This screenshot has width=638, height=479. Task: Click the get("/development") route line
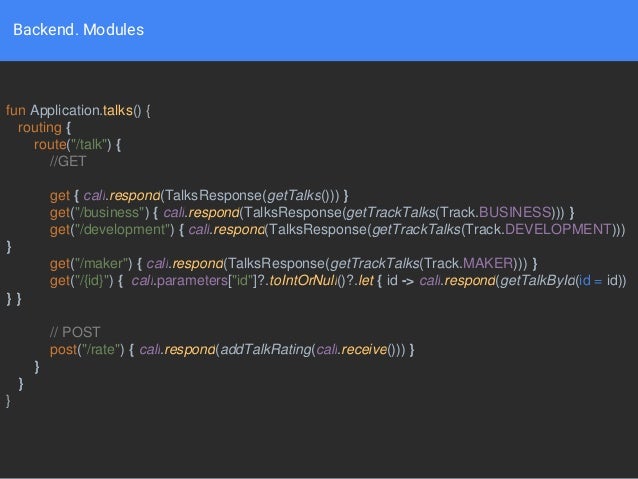[337, 230]
